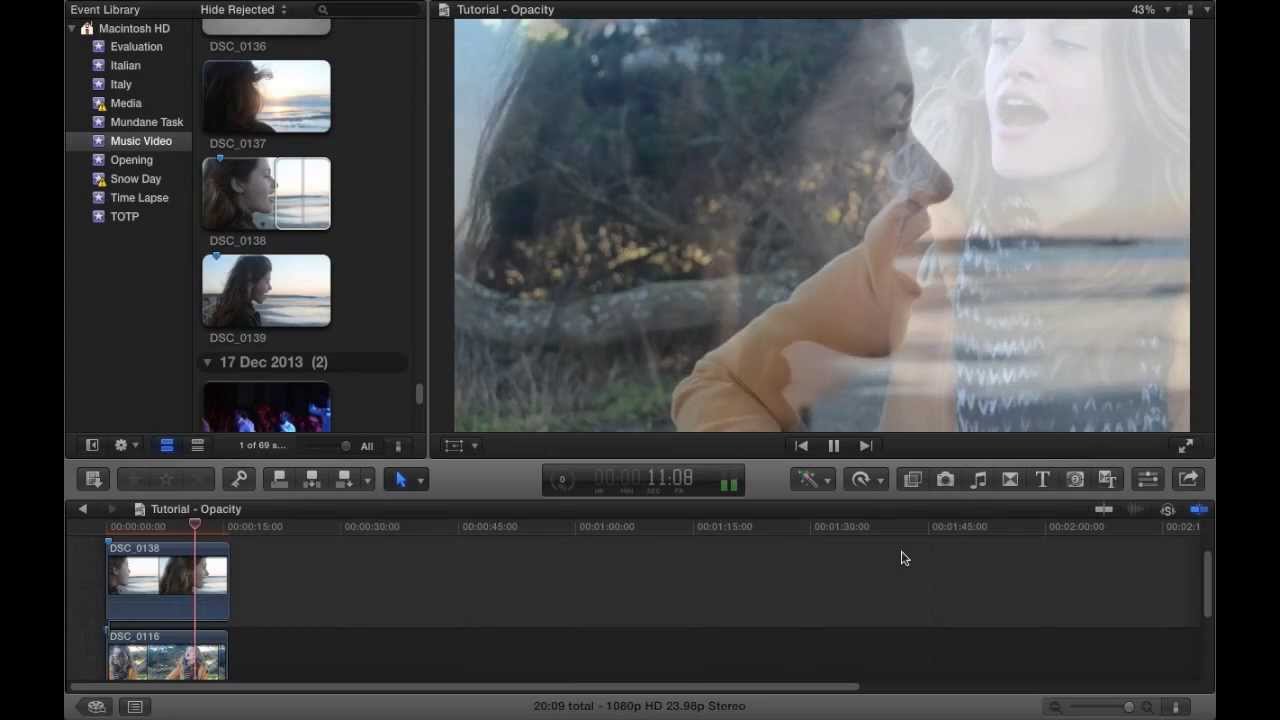
Task: Toggle the audio meters display
Action: pos(729,484)
